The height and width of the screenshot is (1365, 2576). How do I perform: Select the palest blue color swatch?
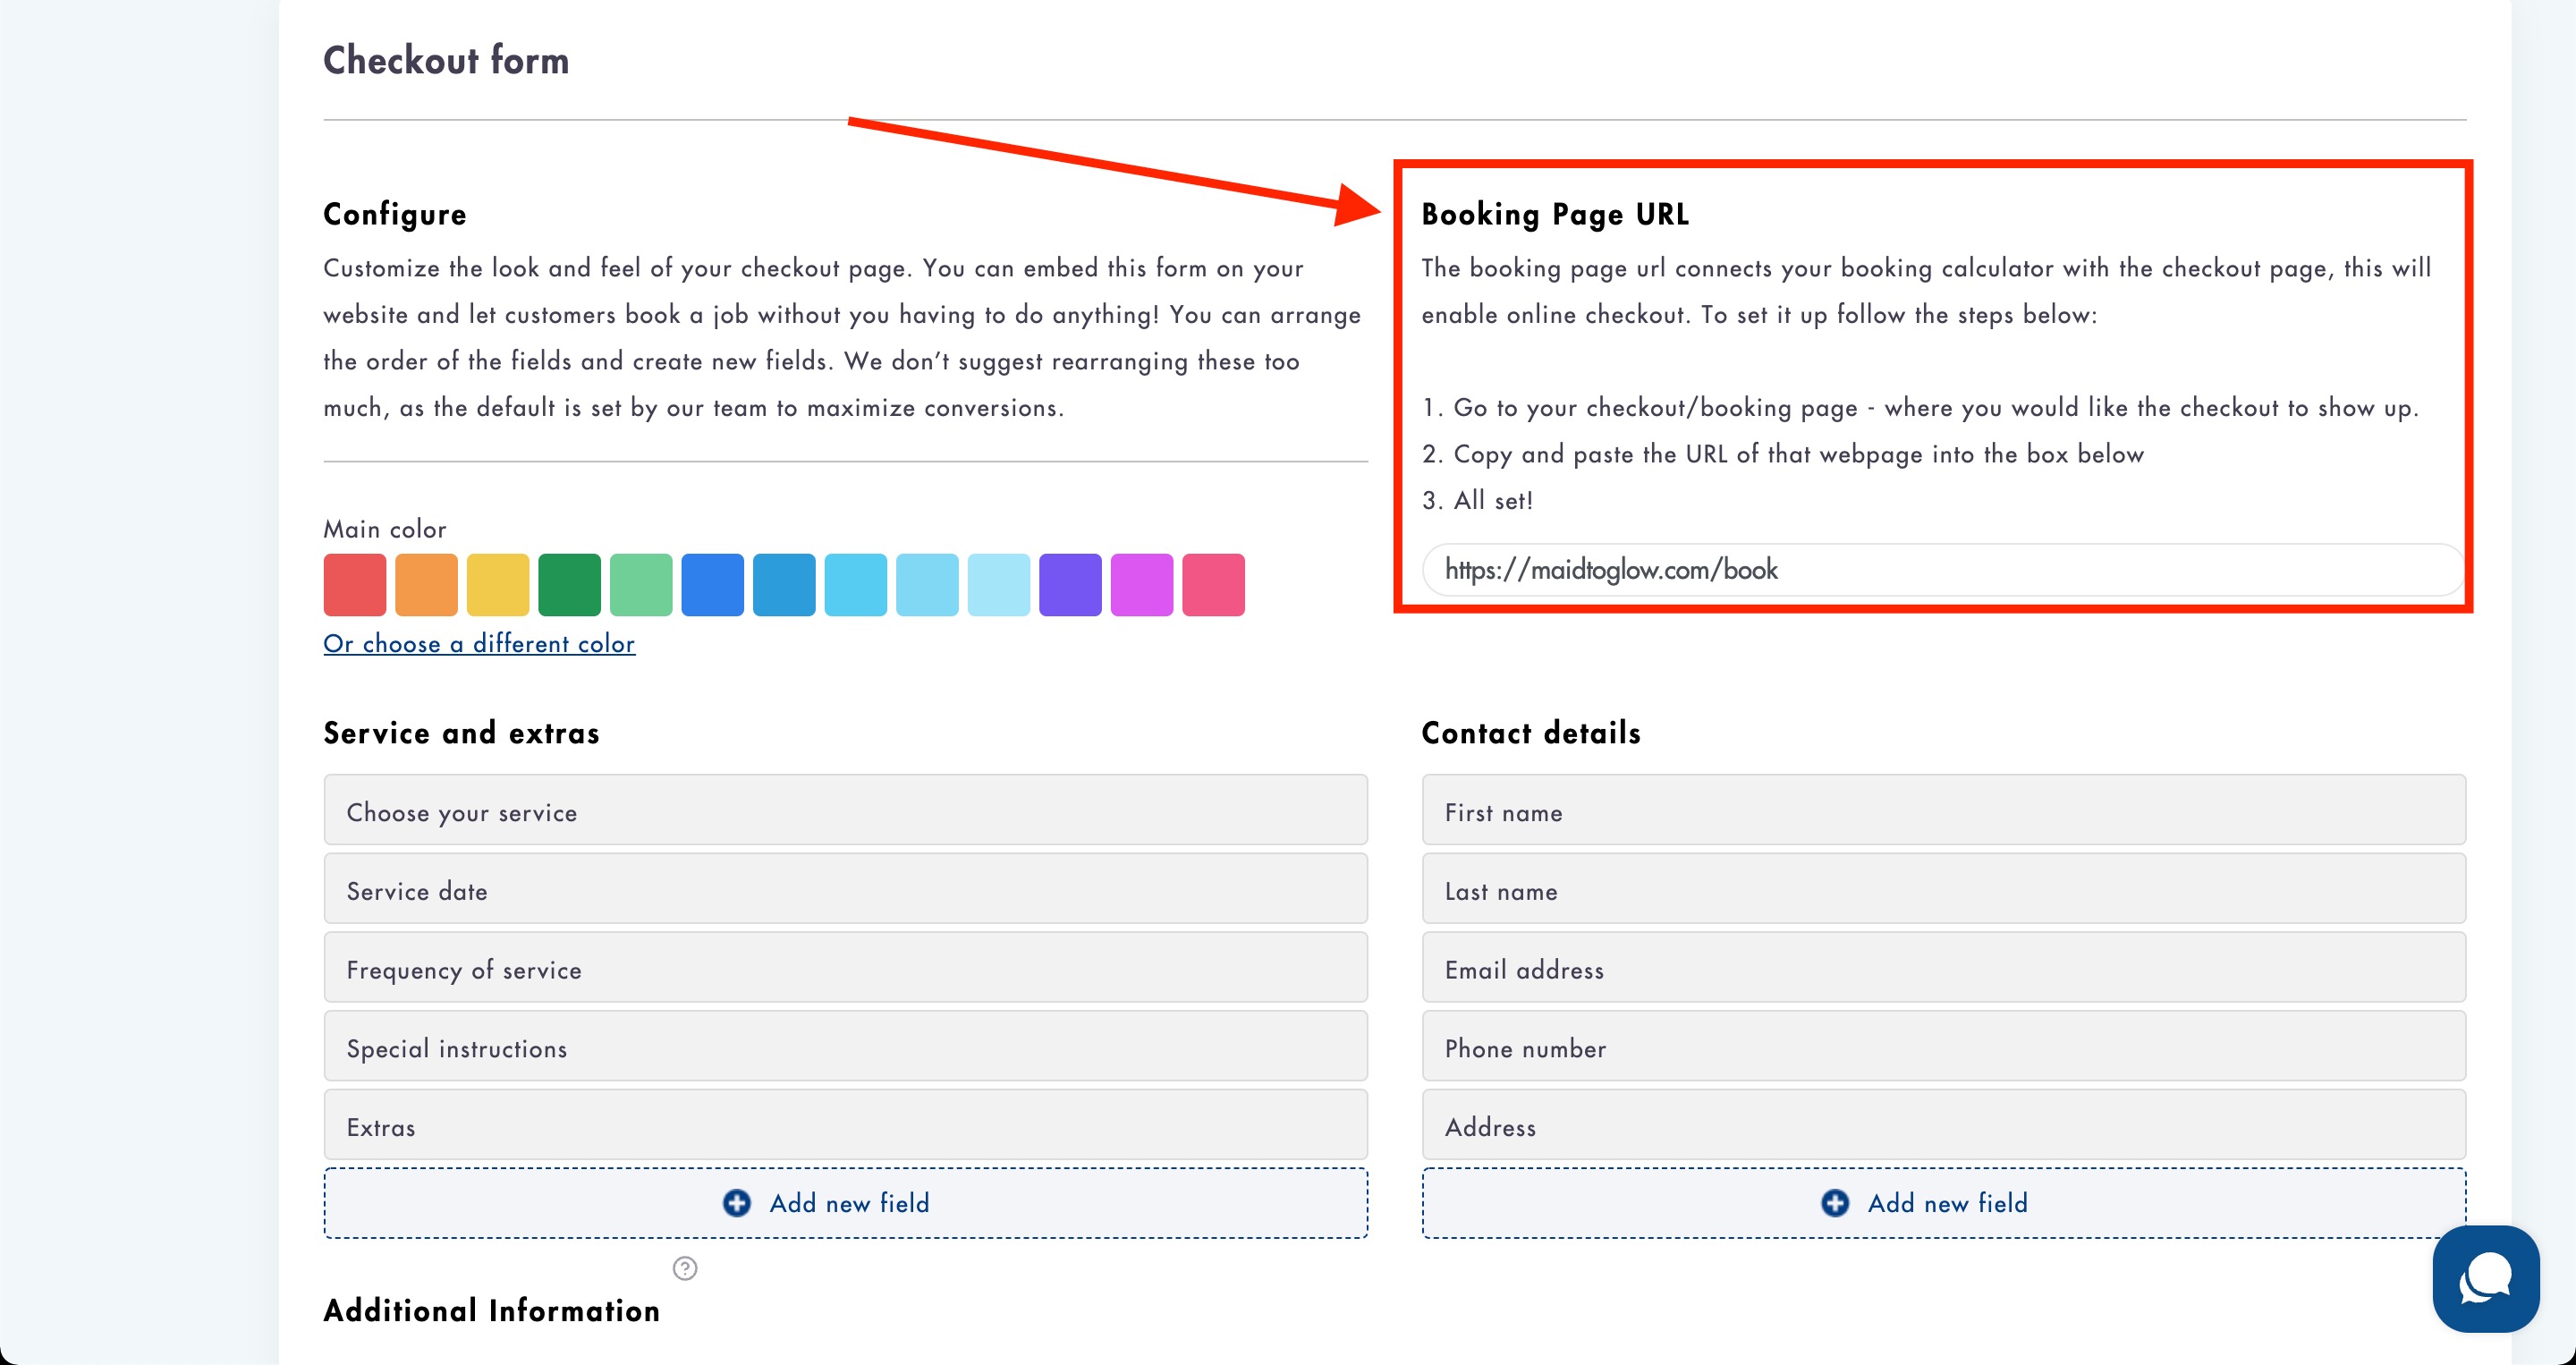pos(999,585)
